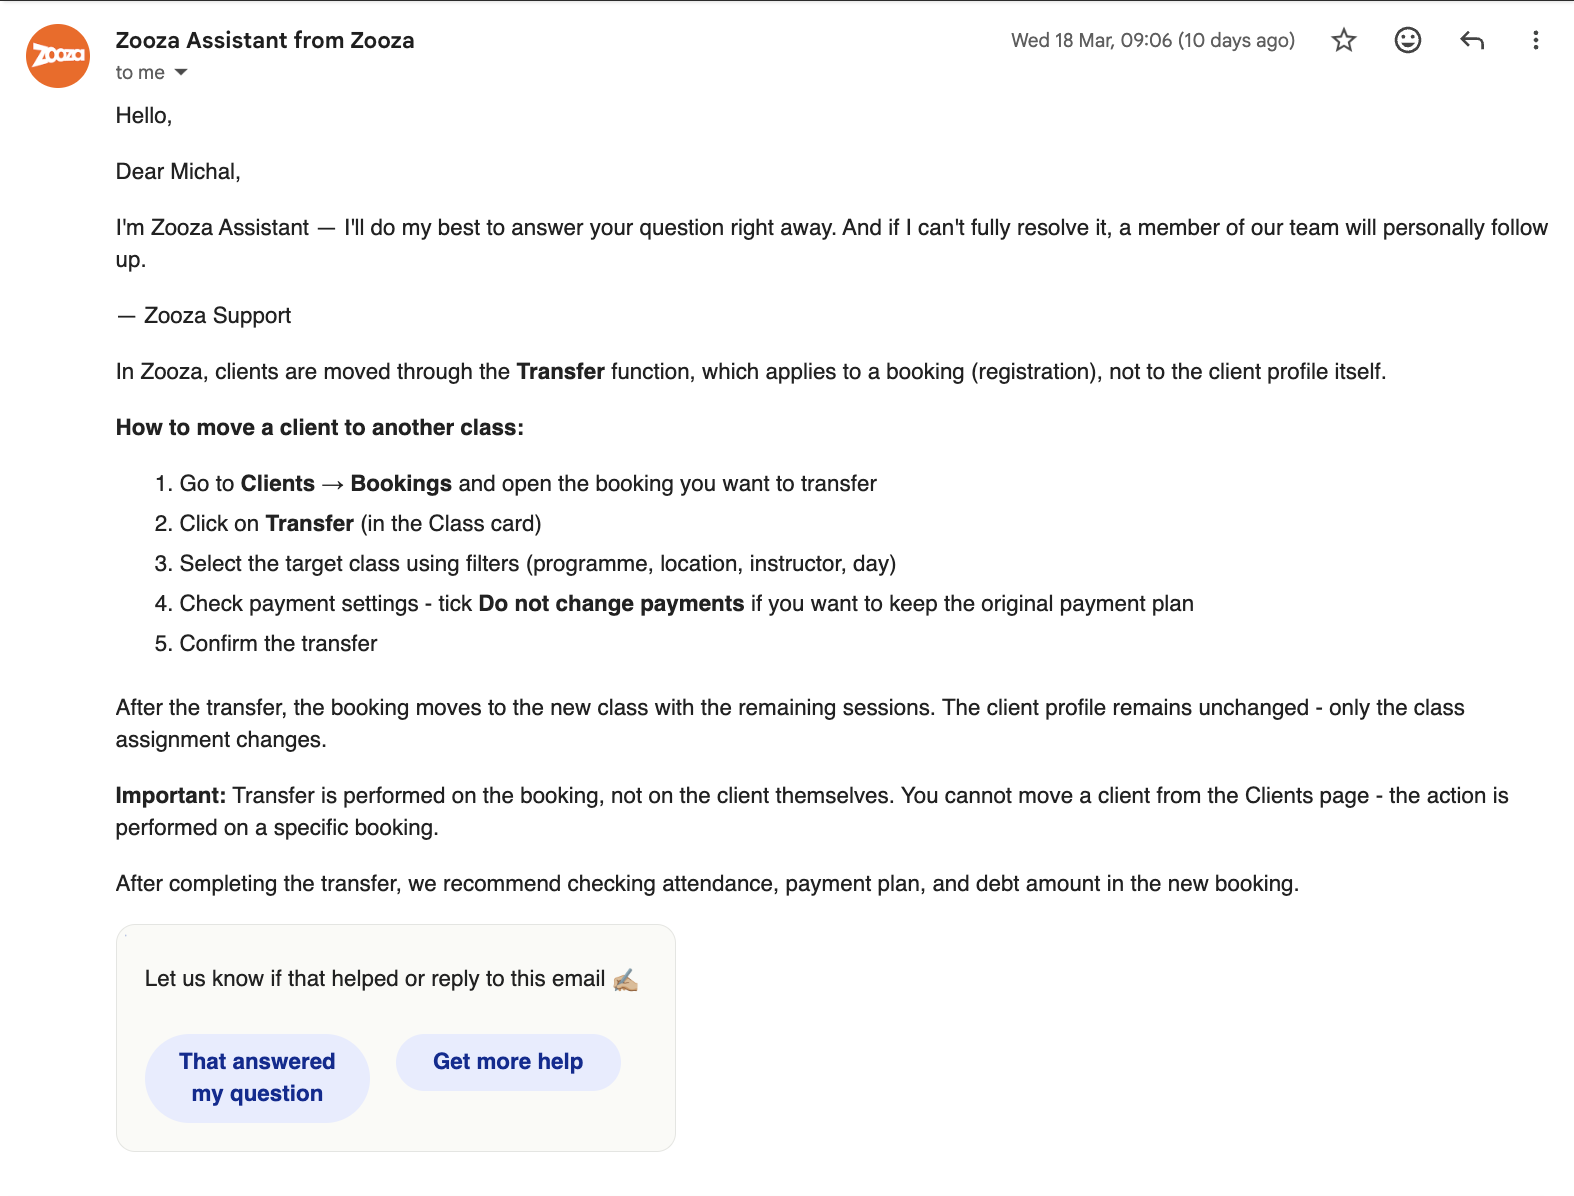Mark the message as important with the star
Viewport: 1574px width, 1196px height.
pos(1344,40)
